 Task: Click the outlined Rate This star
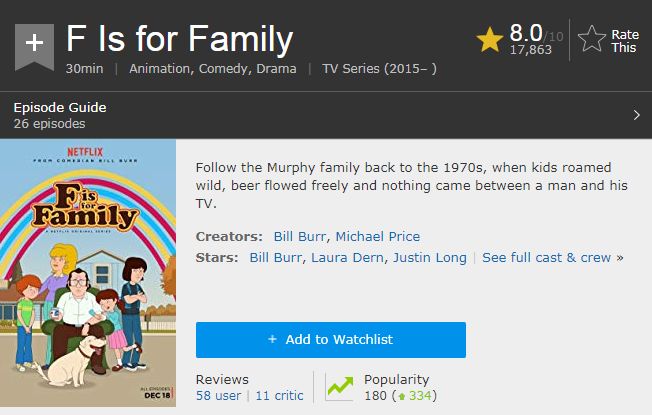(592, 39)
